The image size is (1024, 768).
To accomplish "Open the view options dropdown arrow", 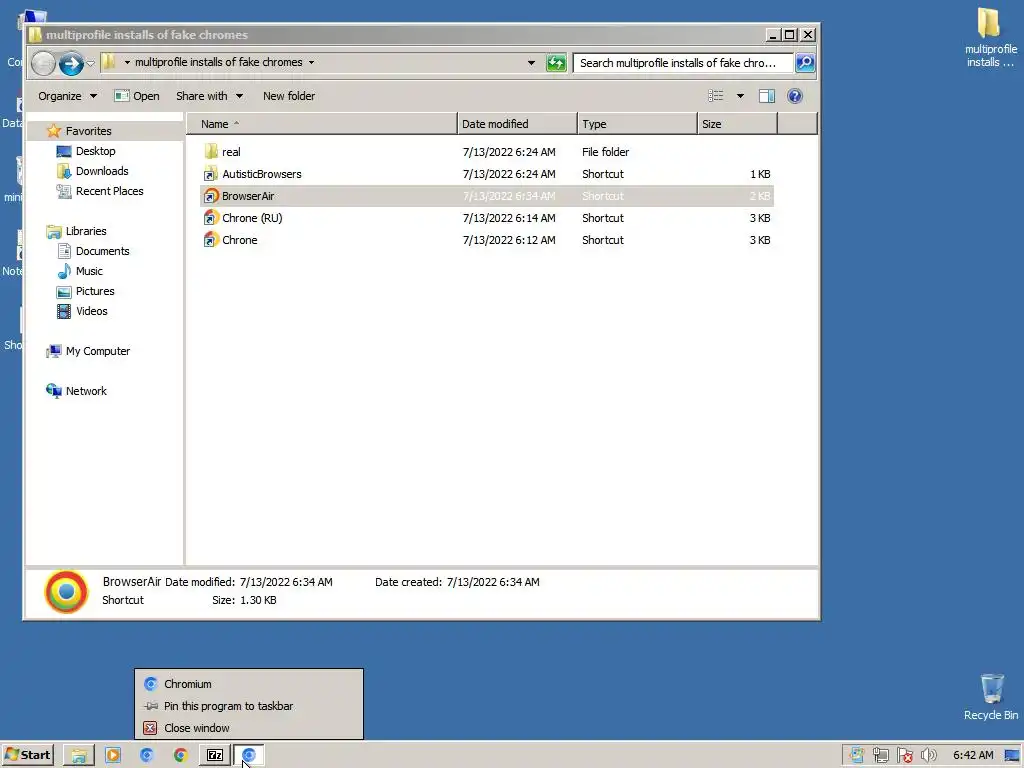I will click(x=740, y=96).
